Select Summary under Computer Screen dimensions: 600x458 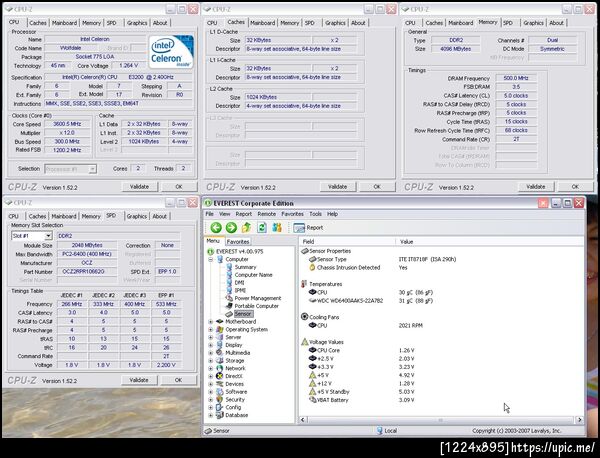point(245,267)
